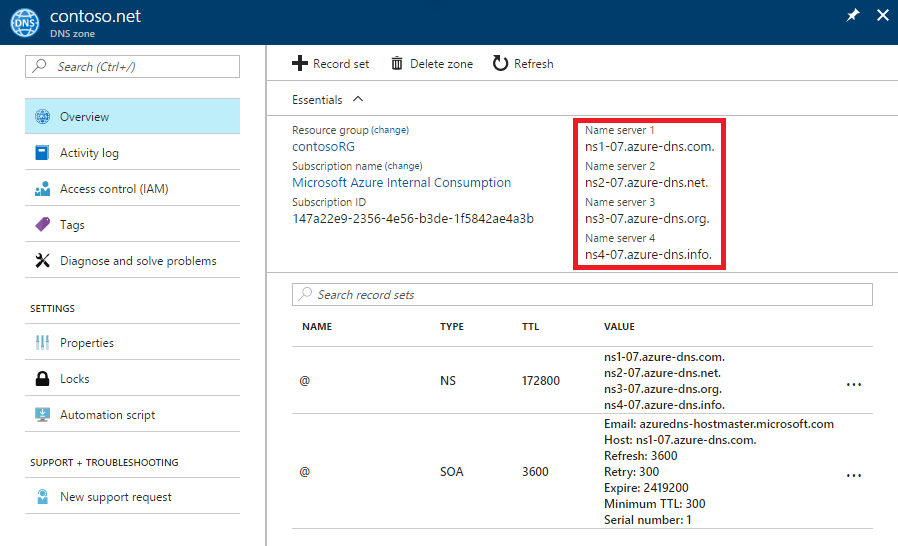The height and width of the screenshot is (546, 898).
Task: Select the Email: azuredns-hostmaster.microsoft.com value
Action: [719, 424]
